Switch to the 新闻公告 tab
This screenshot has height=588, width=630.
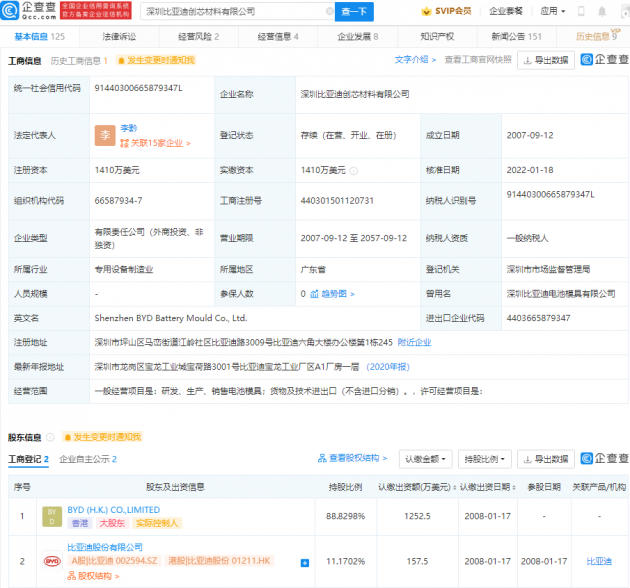click(x=516, y=37)
